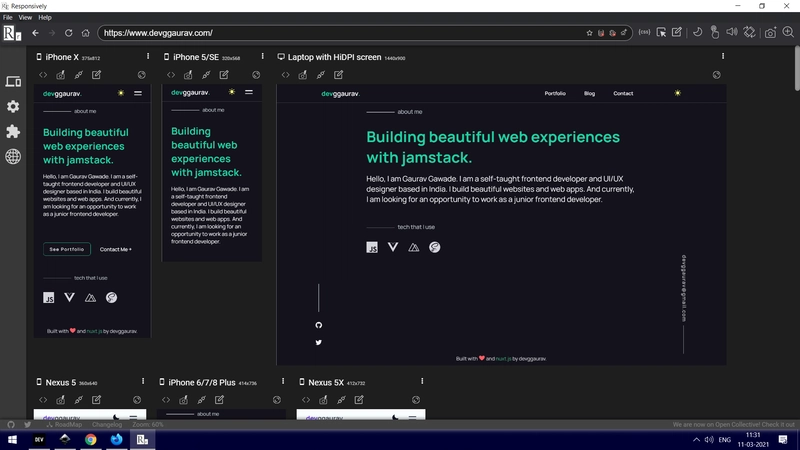The height and width of the screenshot is (450, 800).
Task: Toggle sun theme icon in Laptop preview
Action: click(x=678, y=93)
